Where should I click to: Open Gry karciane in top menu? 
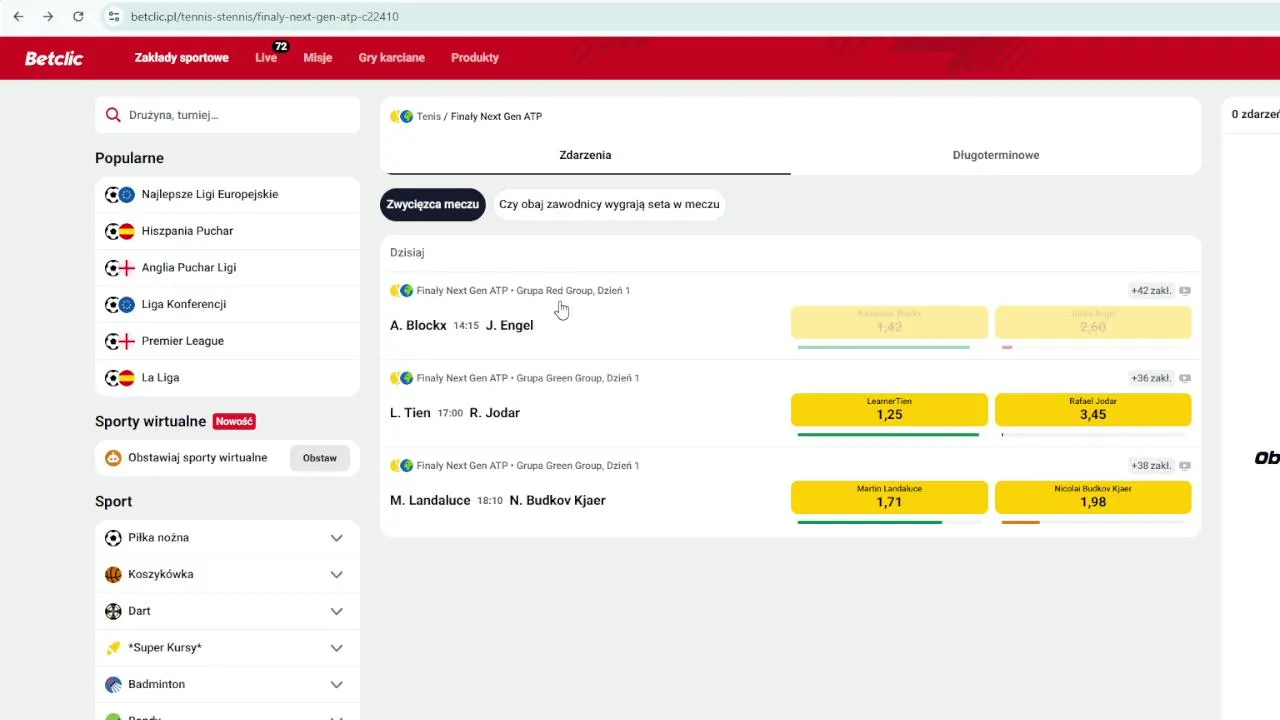tap(392, 58)
